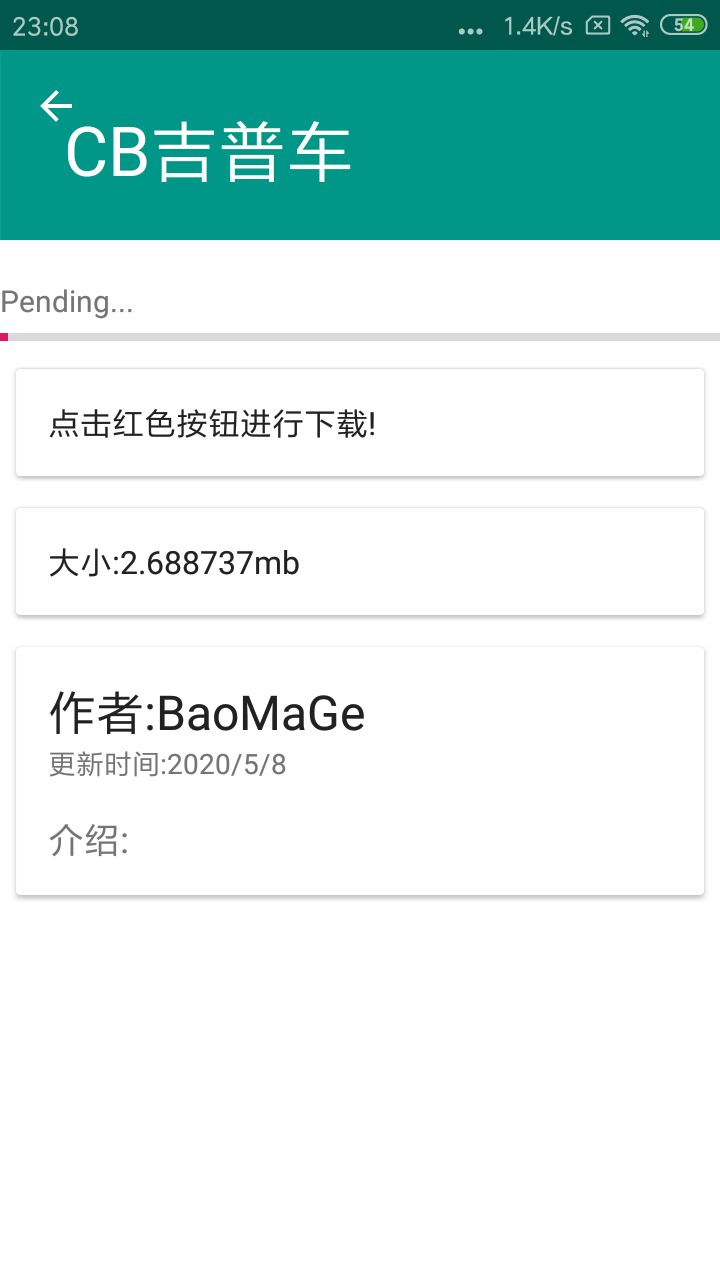Click the blank white area below the author card
Image resolution: width=720 pixels, height=1280 pixels.
pos(360,1080)
